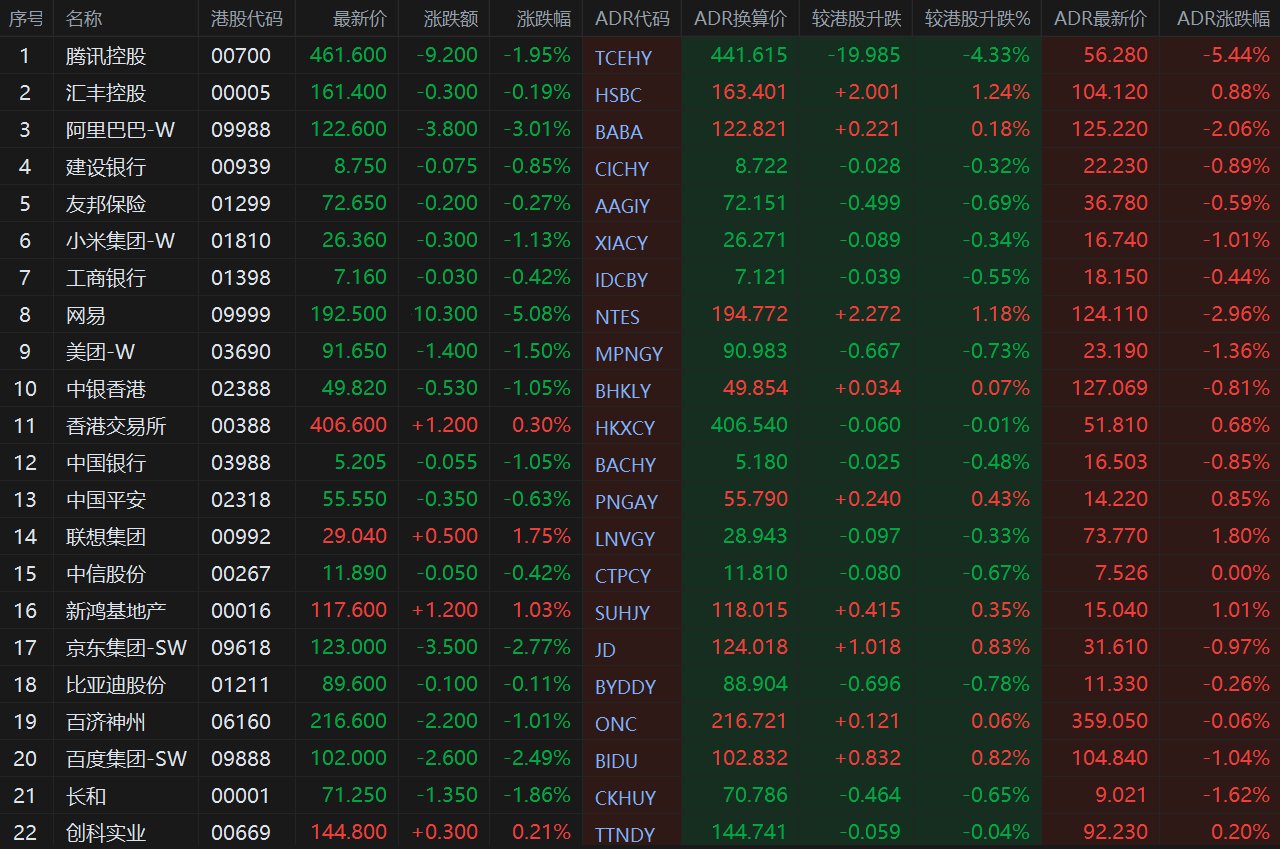The width and height of the screenshot is (1280, 849).
Task: Sort by the 序号 column header
Action: [x=25, y=18]
